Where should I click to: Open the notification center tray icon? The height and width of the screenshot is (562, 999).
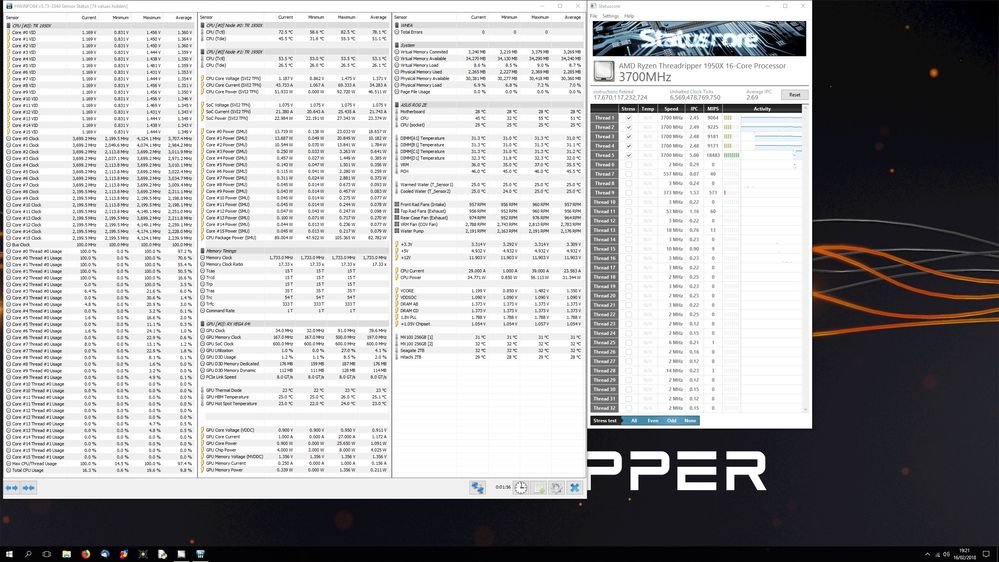986,554
